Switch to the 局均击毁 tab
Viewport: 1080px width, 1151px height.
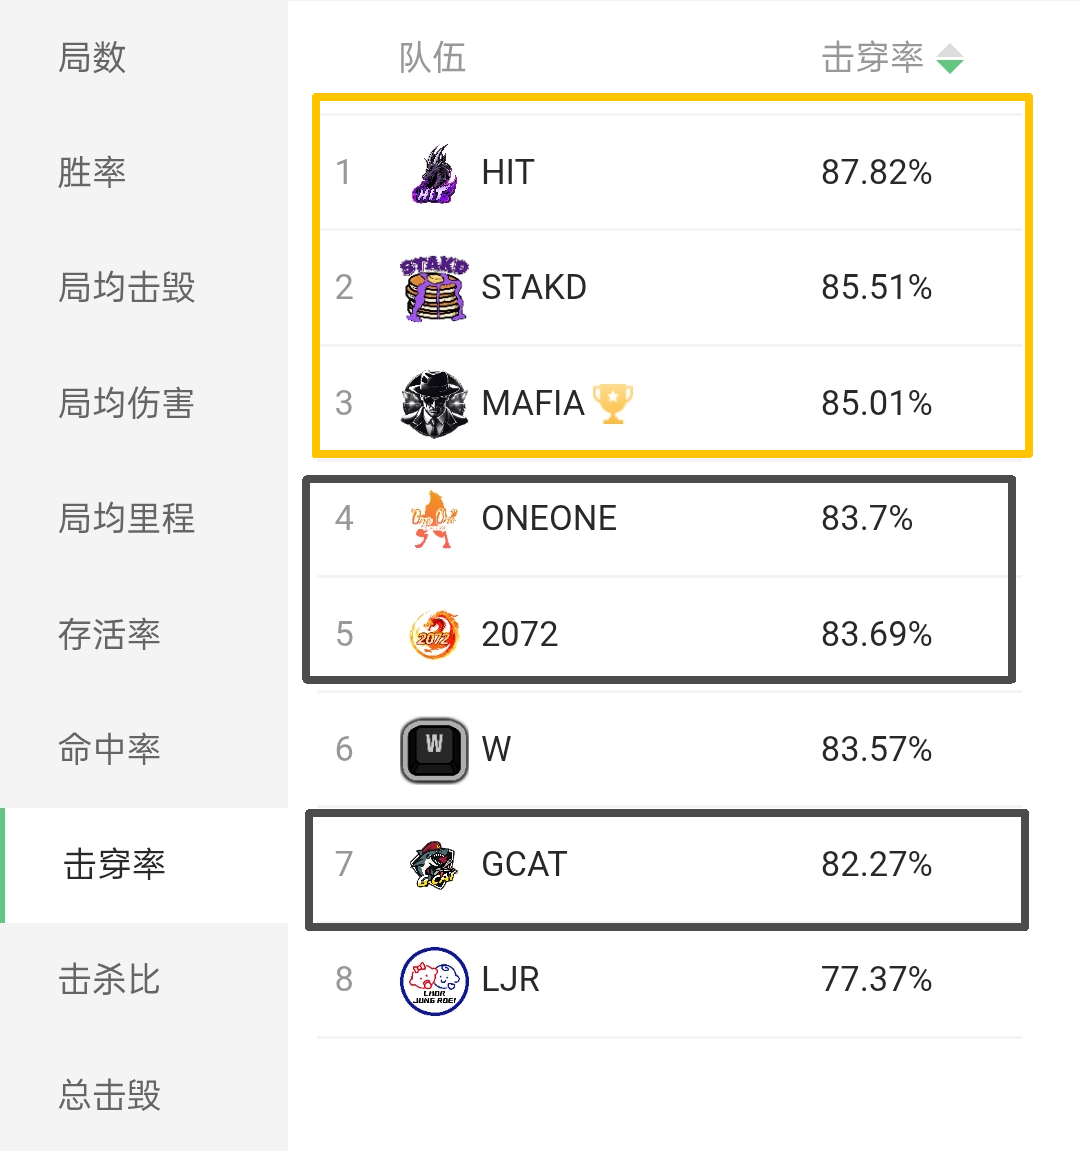tap(126, 288)
